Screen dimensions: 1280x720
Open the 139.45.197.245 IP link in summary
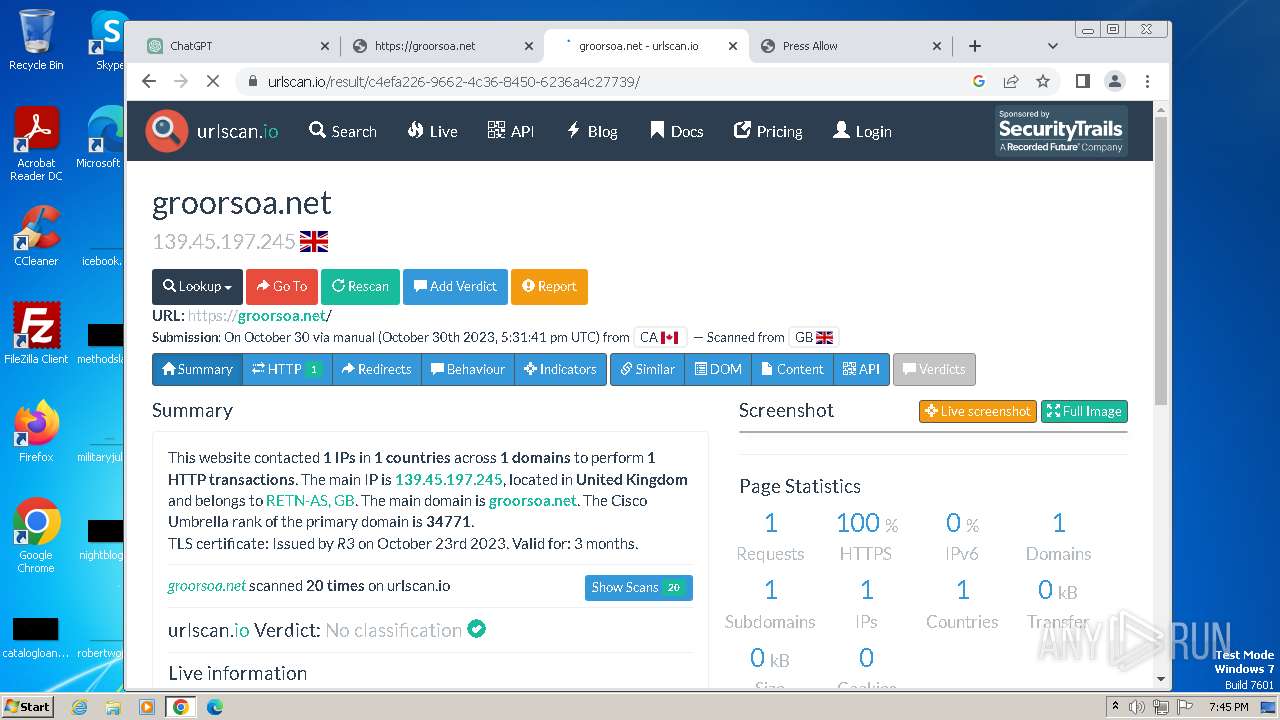[x=449, y=480]
